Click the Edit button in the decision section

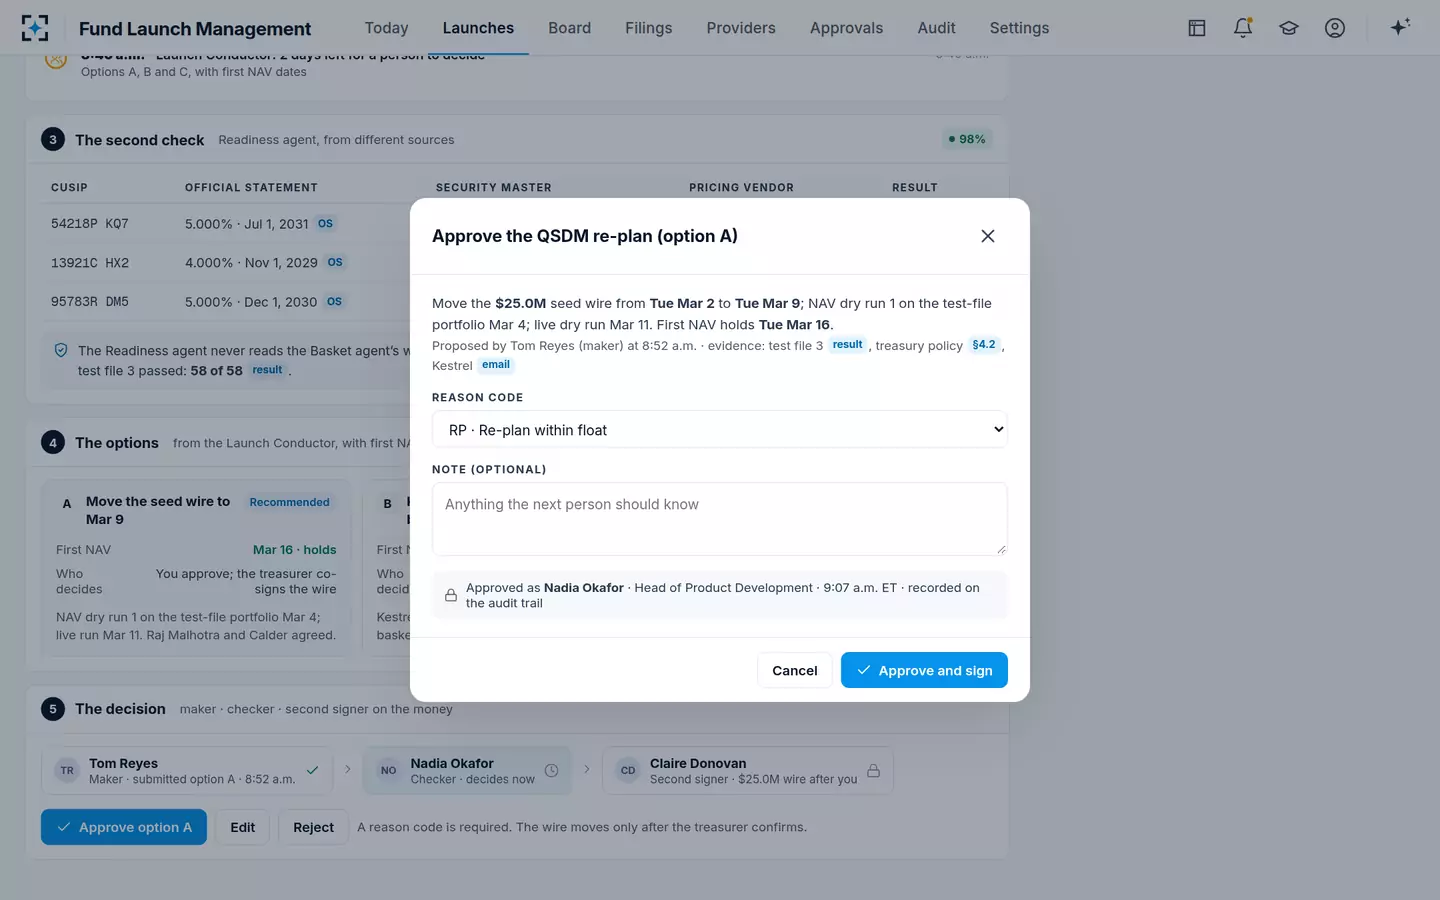tap(242, 827)
